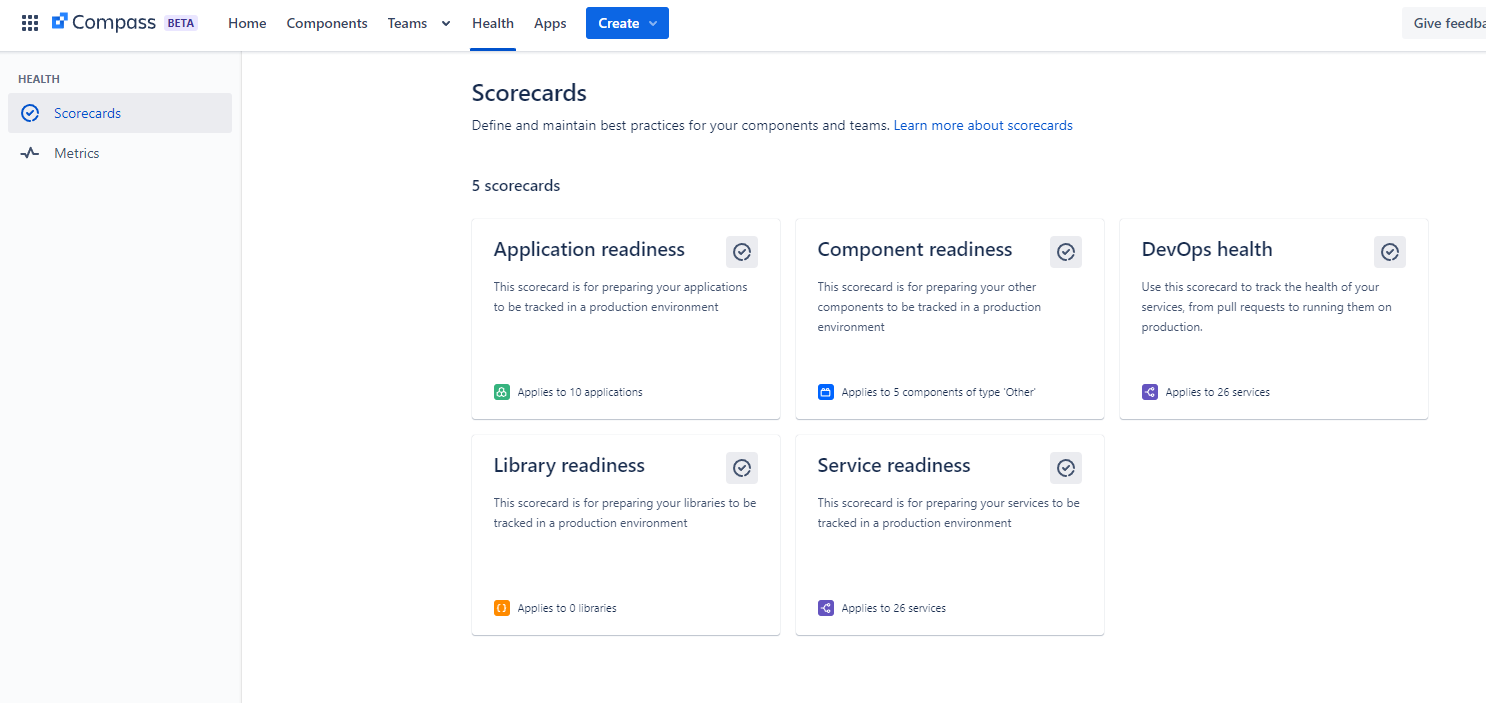Click the Library readiness scorecard badge icon
This screenshot has height=703, width=1486.
[x=742, y=468]
